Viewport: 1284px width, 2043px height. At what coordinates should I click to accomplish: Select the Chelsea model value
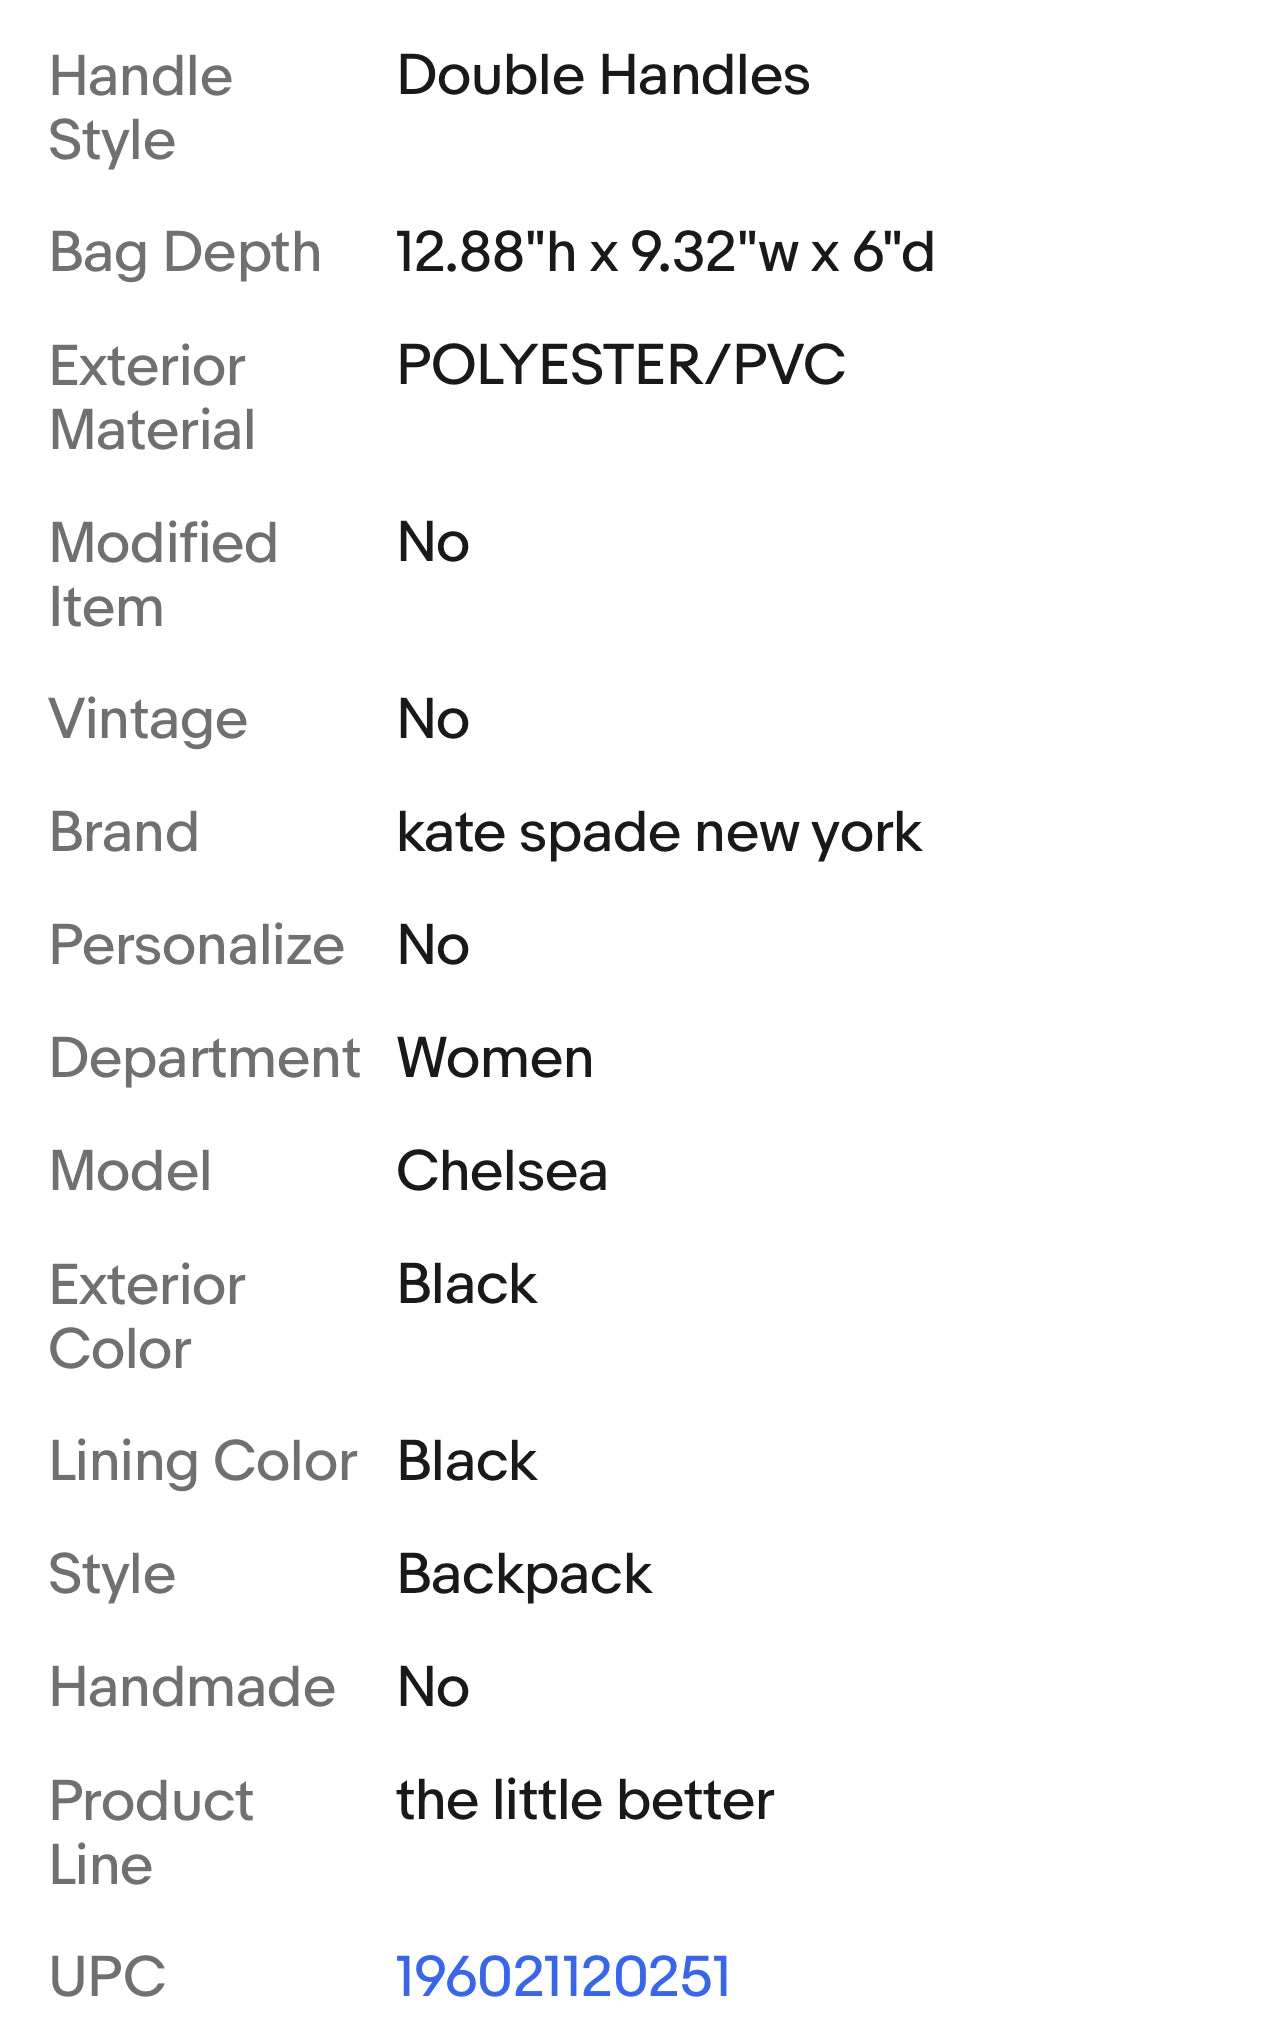point(502,1171)
